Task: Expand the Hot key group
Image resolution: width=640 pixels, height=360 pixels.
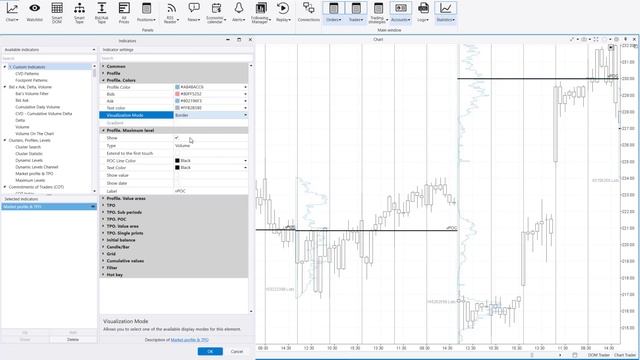Action: [103, 275]
